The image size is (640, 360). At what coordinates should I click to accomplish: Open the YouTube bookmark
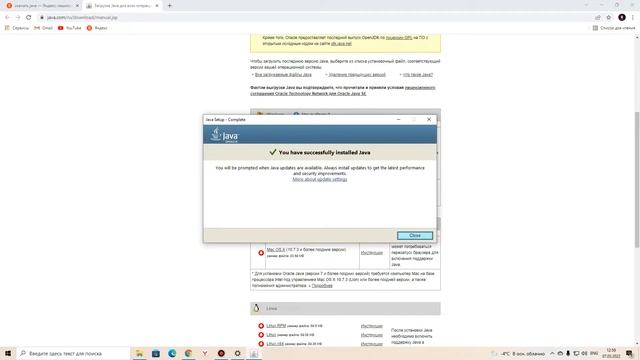tap(70, 28)
